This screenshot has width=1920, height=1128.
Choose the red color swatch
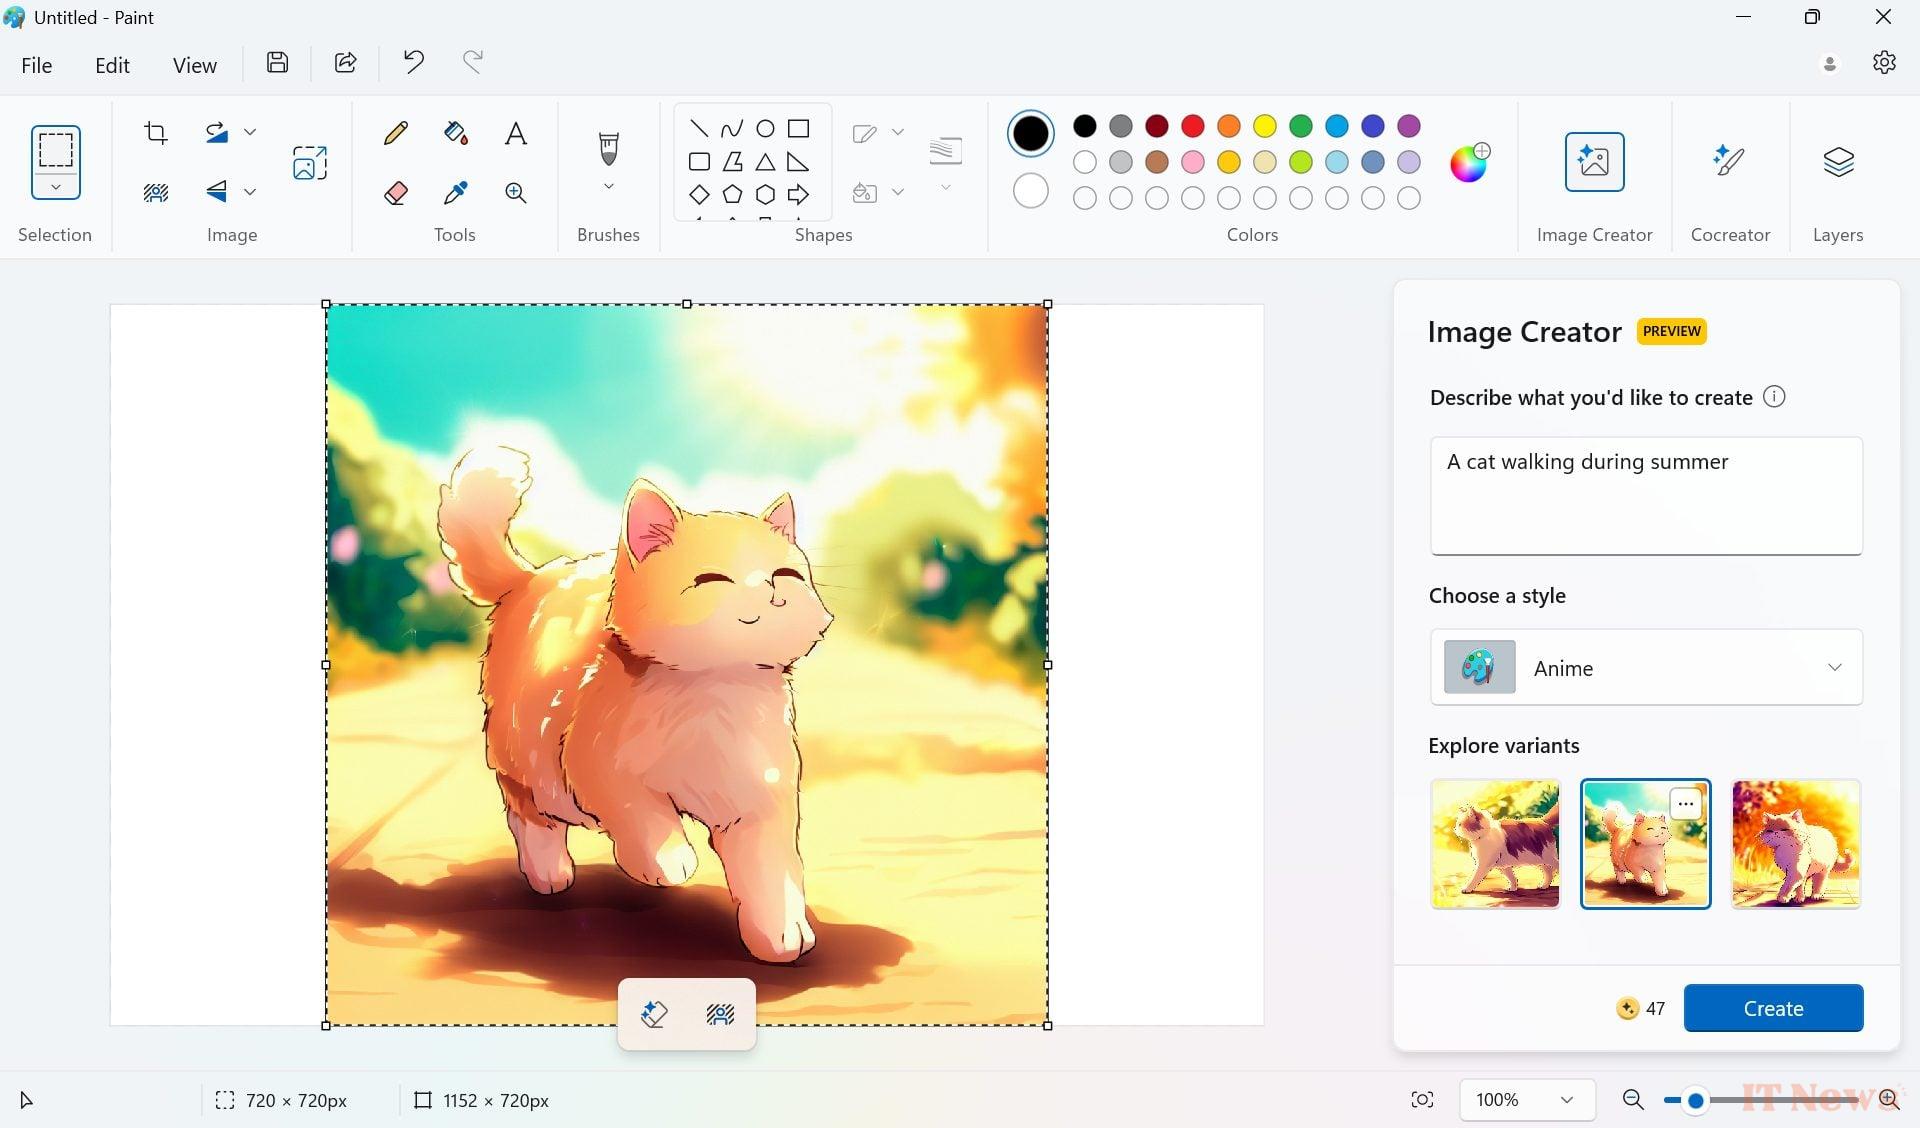coord(1192,126)
